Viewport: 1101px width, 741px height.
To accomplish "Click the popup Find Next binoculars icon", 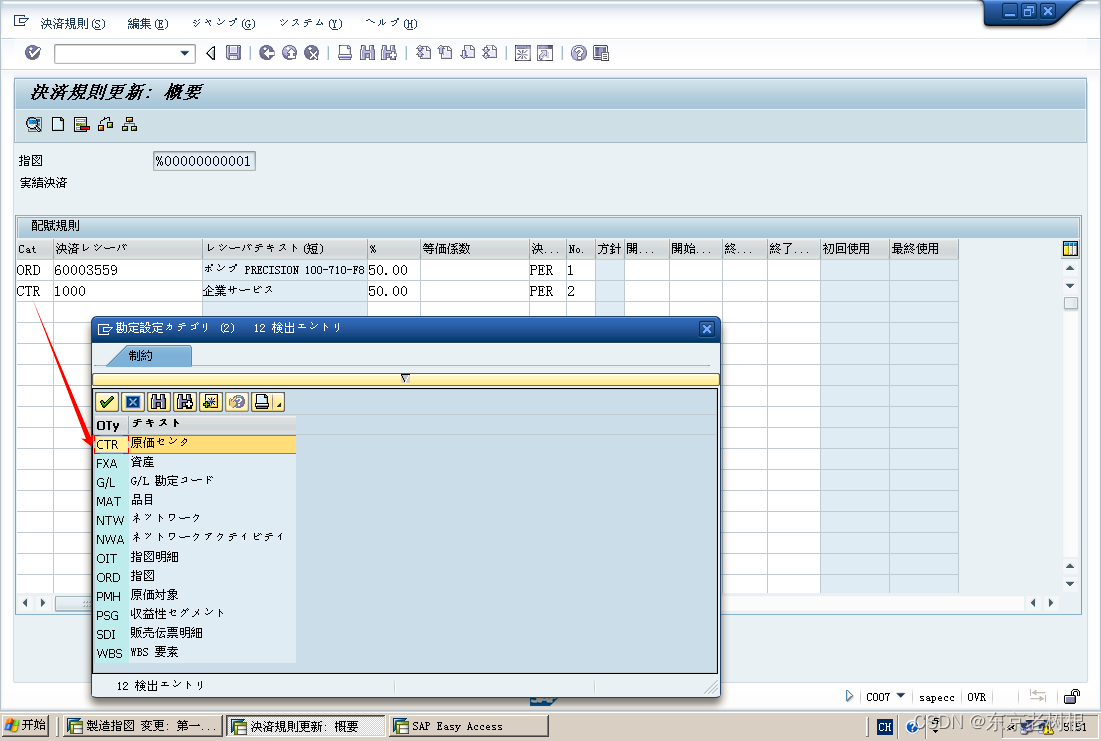I will (x=185, y=402).
